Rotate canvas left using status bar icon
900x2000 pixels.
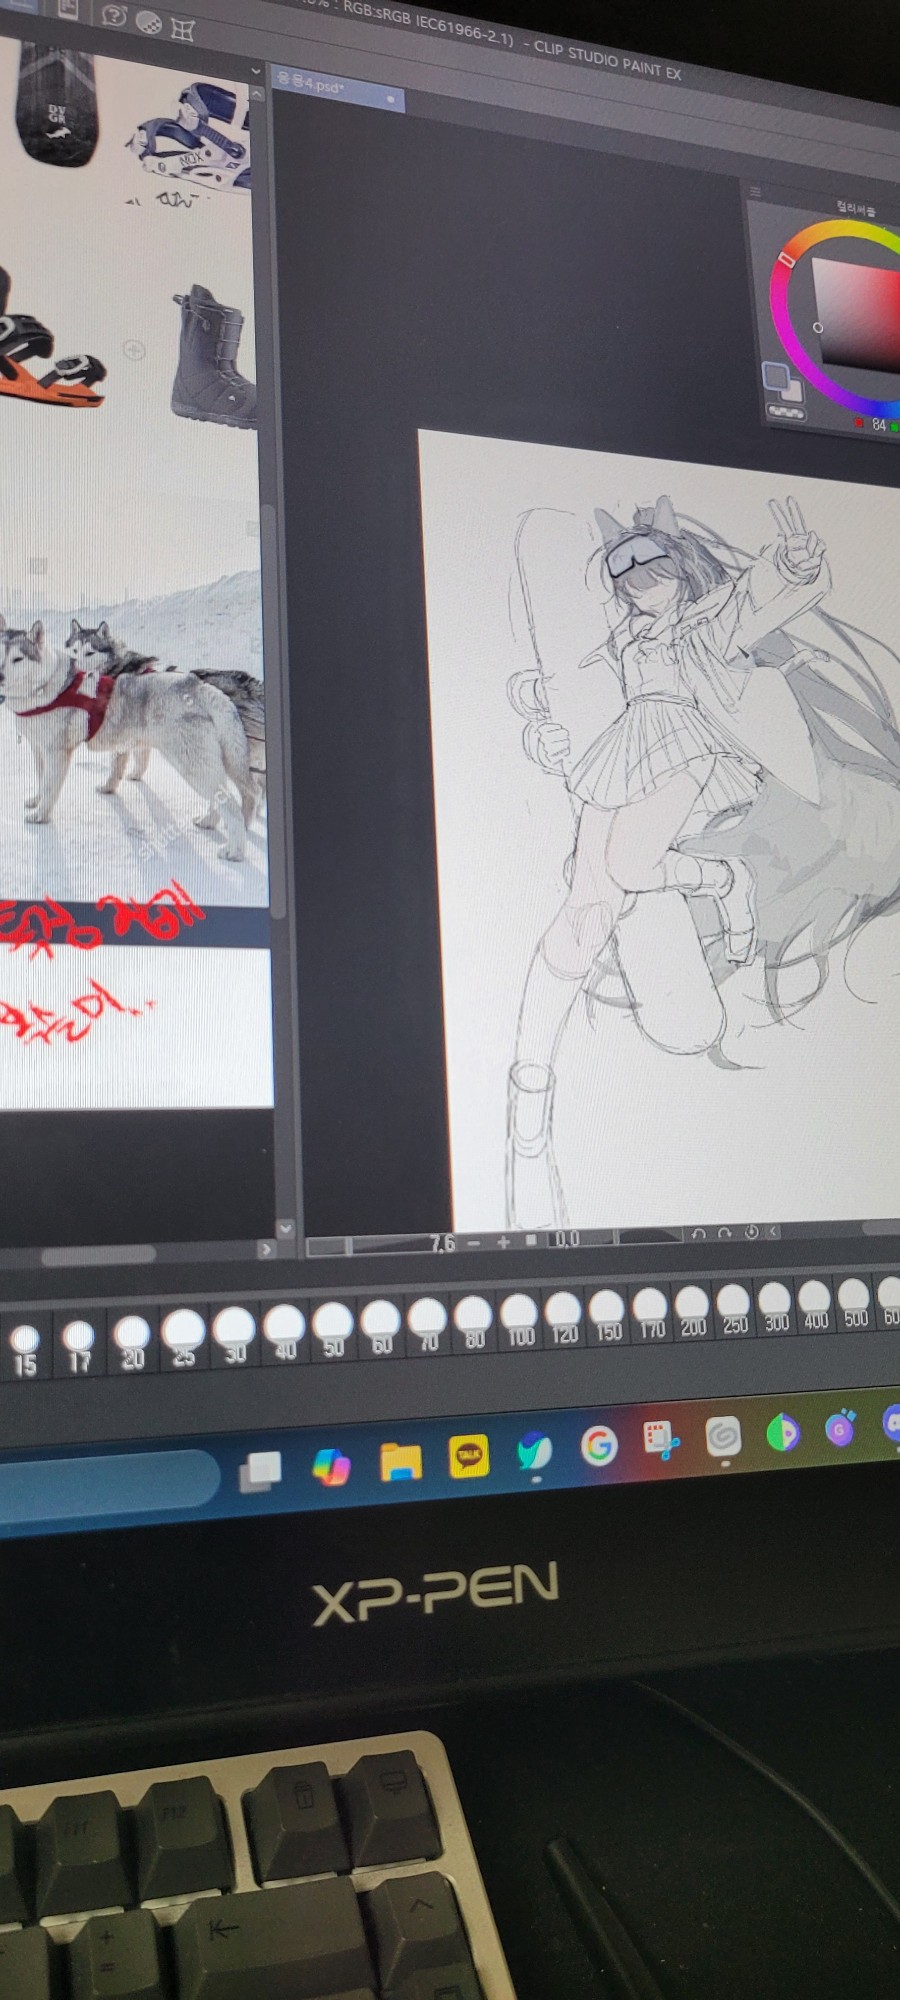pos(698,1233)
